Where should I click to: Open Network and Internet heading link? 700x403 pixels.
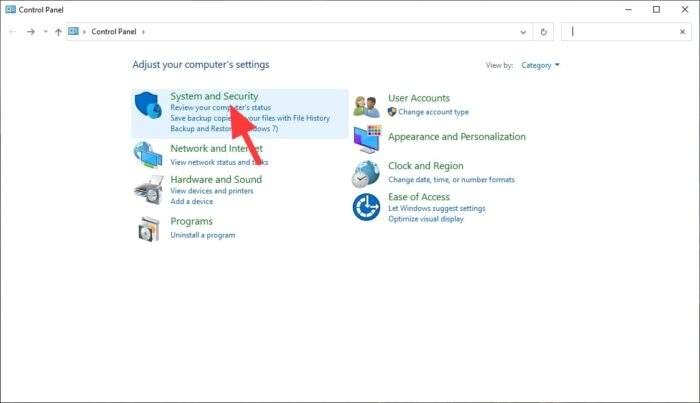pos(217,148)
